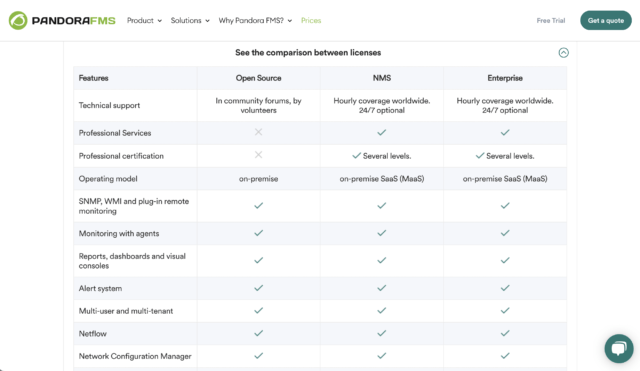Open the Free Trial link
Image resolution: width=640 pixels, height=371 pixels.
pos(551,20)
